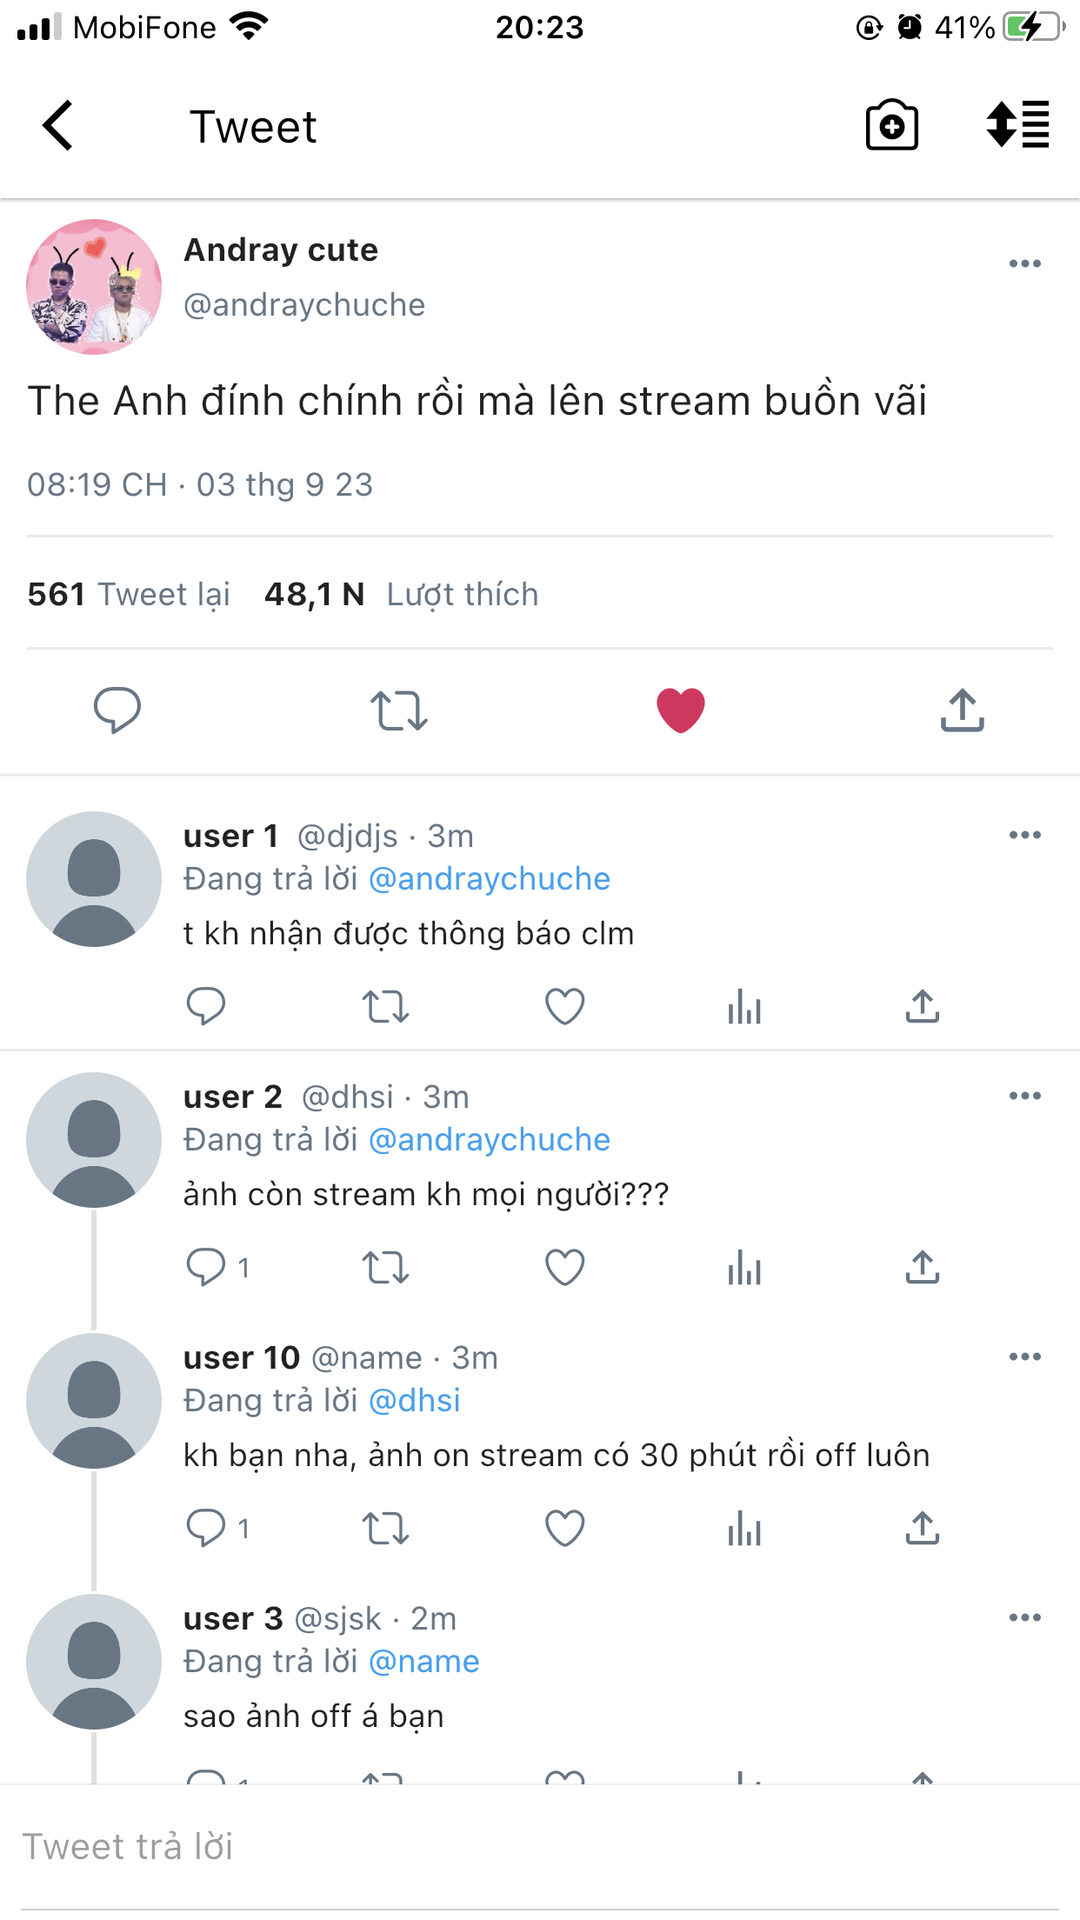Screen dimensions: 1080x1920
Task: Open more options for main tweet
Action: point(1025,264)
